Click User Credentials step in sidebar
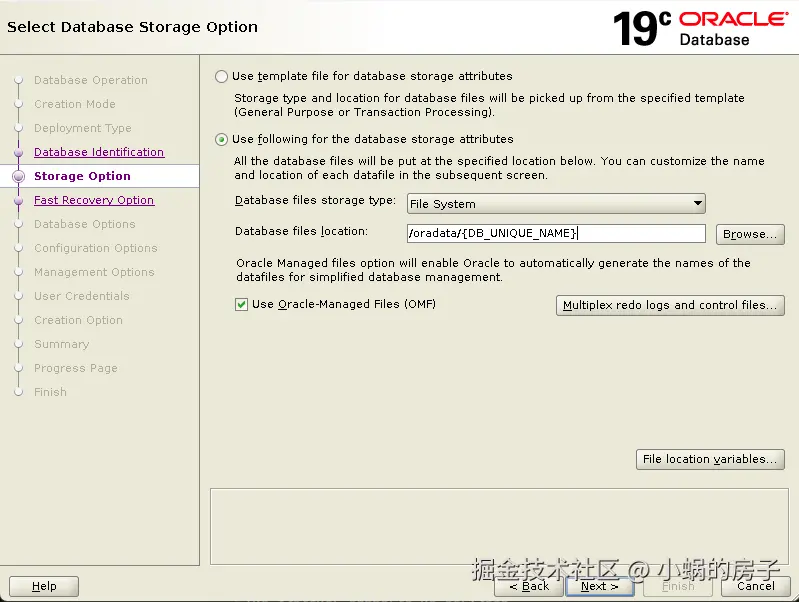 click(x=82, y=296)
